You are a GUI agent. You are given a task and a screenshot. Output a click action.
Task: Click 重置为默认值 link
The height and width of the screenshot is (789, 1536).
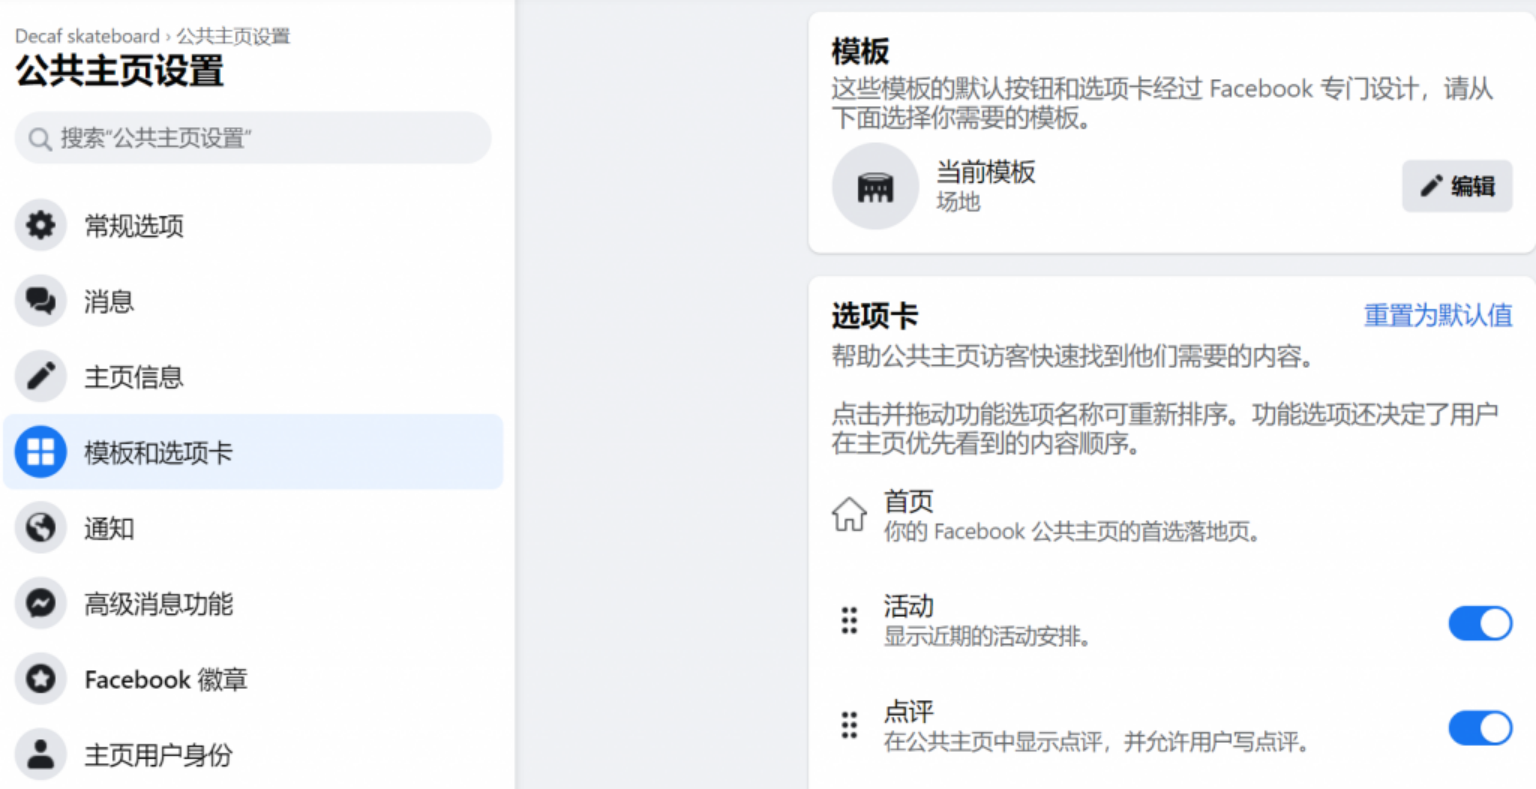[1438, 315]
